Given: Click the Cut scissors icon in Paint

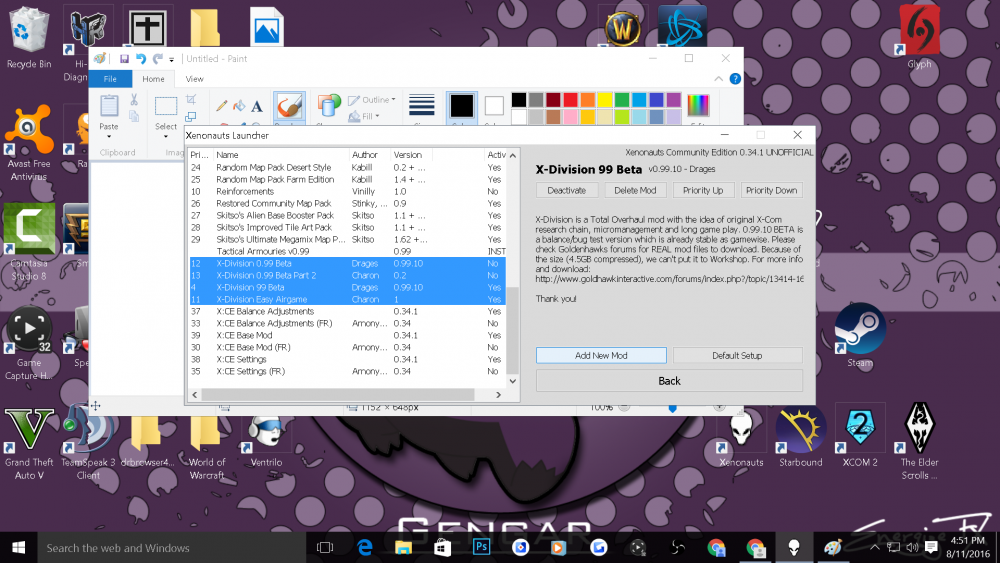Looking at the screenshot, I should (x=134, y=99).
